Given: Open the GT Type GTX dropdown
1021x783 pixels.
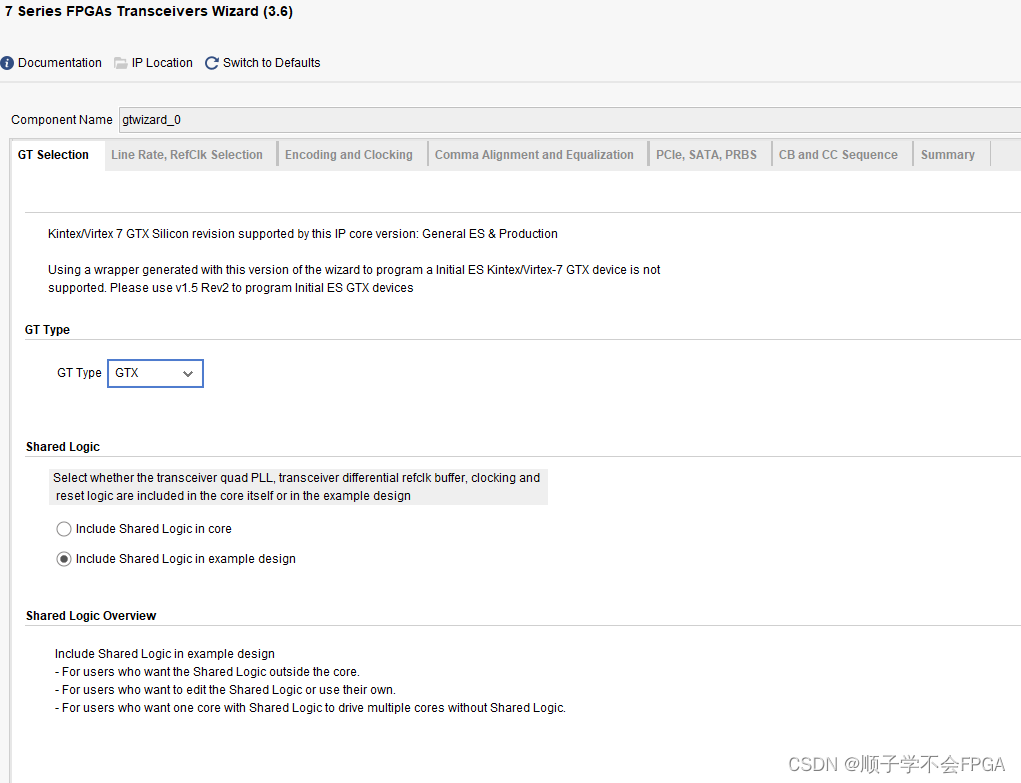Looking at the screenshot, I should 156,373.
